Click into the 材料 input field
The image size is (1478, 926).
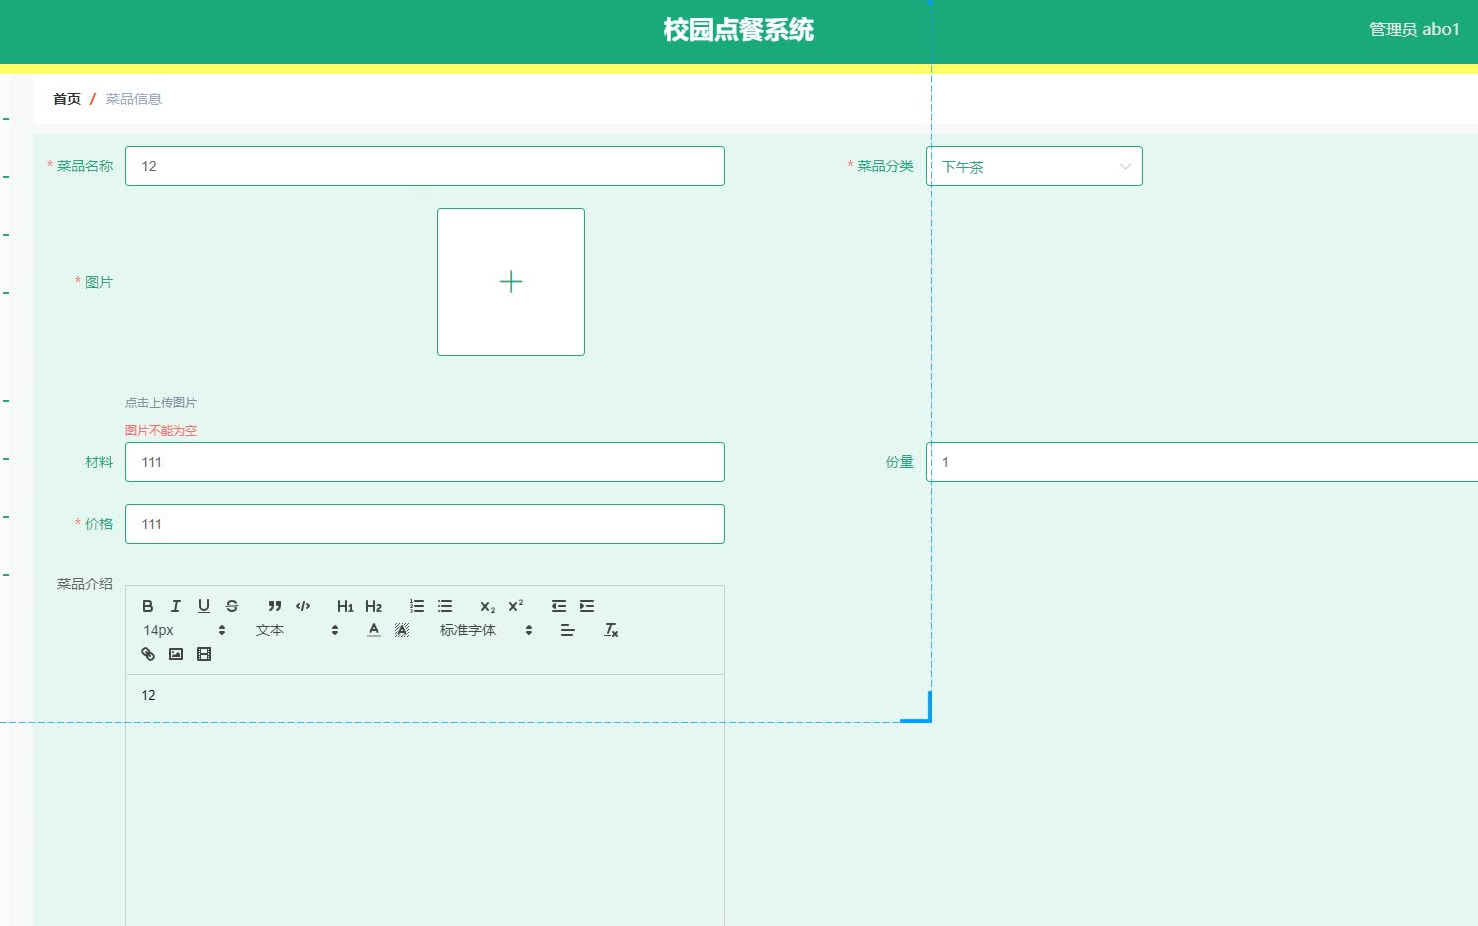425,462
